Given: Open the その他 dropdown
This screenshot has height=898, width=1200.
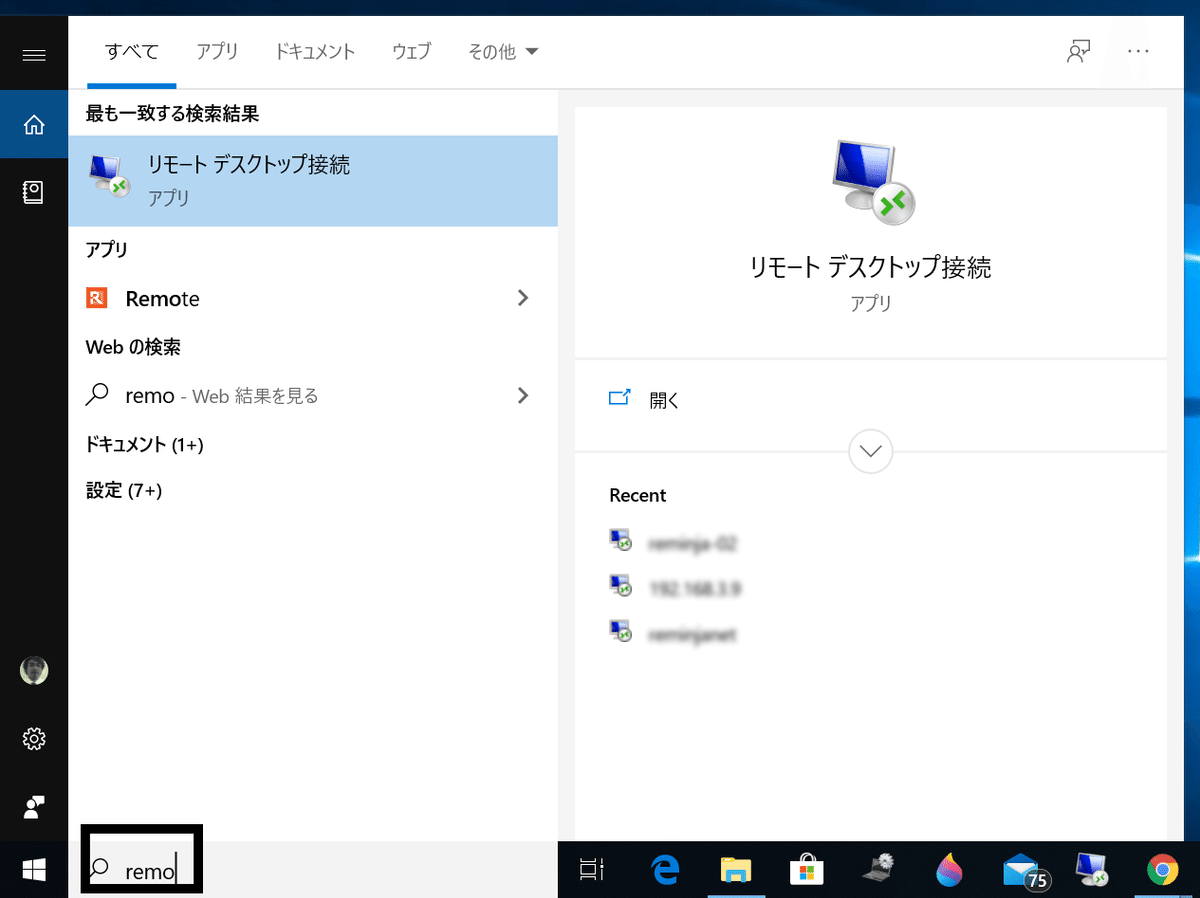Looking at the screenshot, I should tap(502, 51).
